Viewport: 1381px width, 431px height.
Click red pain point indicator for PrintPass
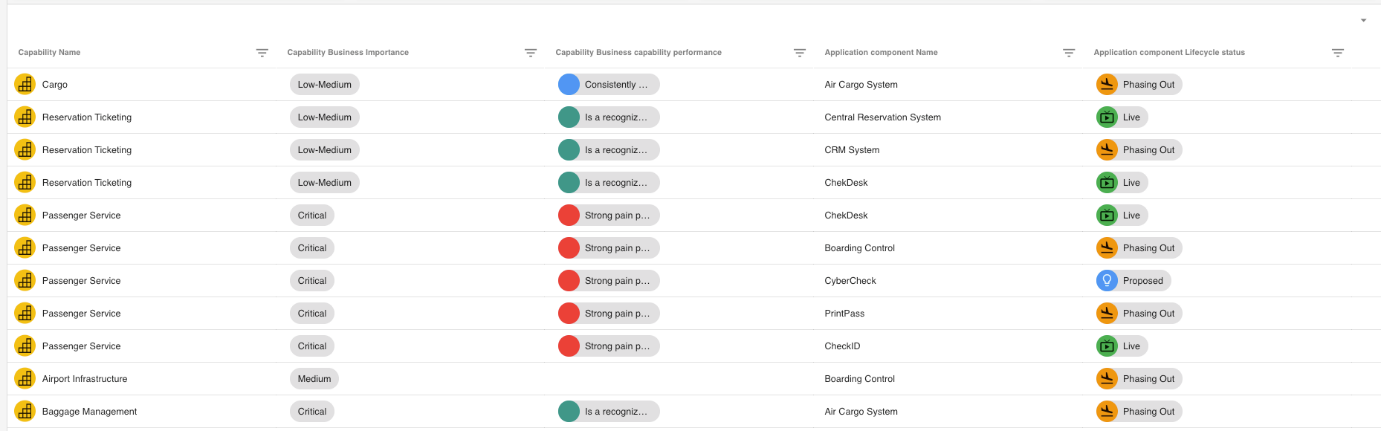[569, 313]
